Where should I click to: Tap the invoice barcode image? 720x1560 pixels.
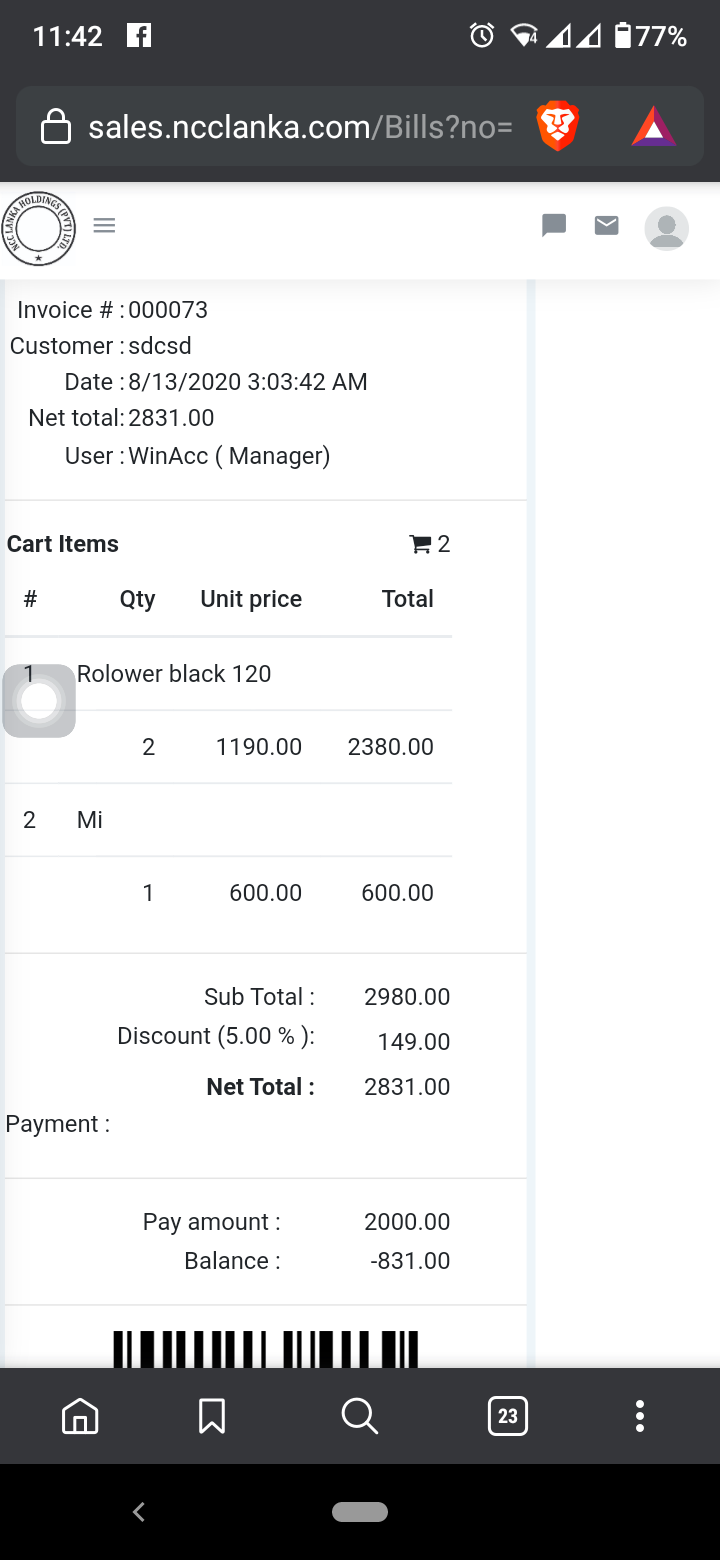coord(265,1348)
